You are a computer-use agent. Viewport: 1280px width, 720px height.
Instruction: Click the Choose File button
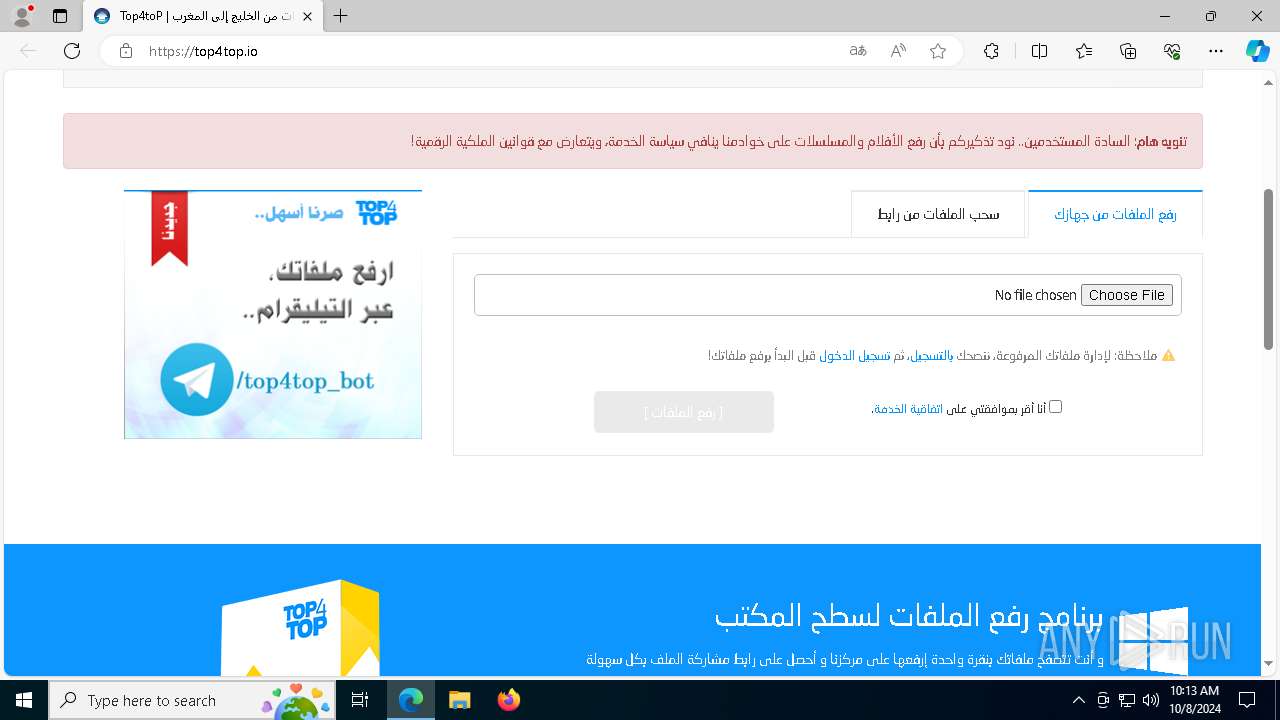(1127, 295)
